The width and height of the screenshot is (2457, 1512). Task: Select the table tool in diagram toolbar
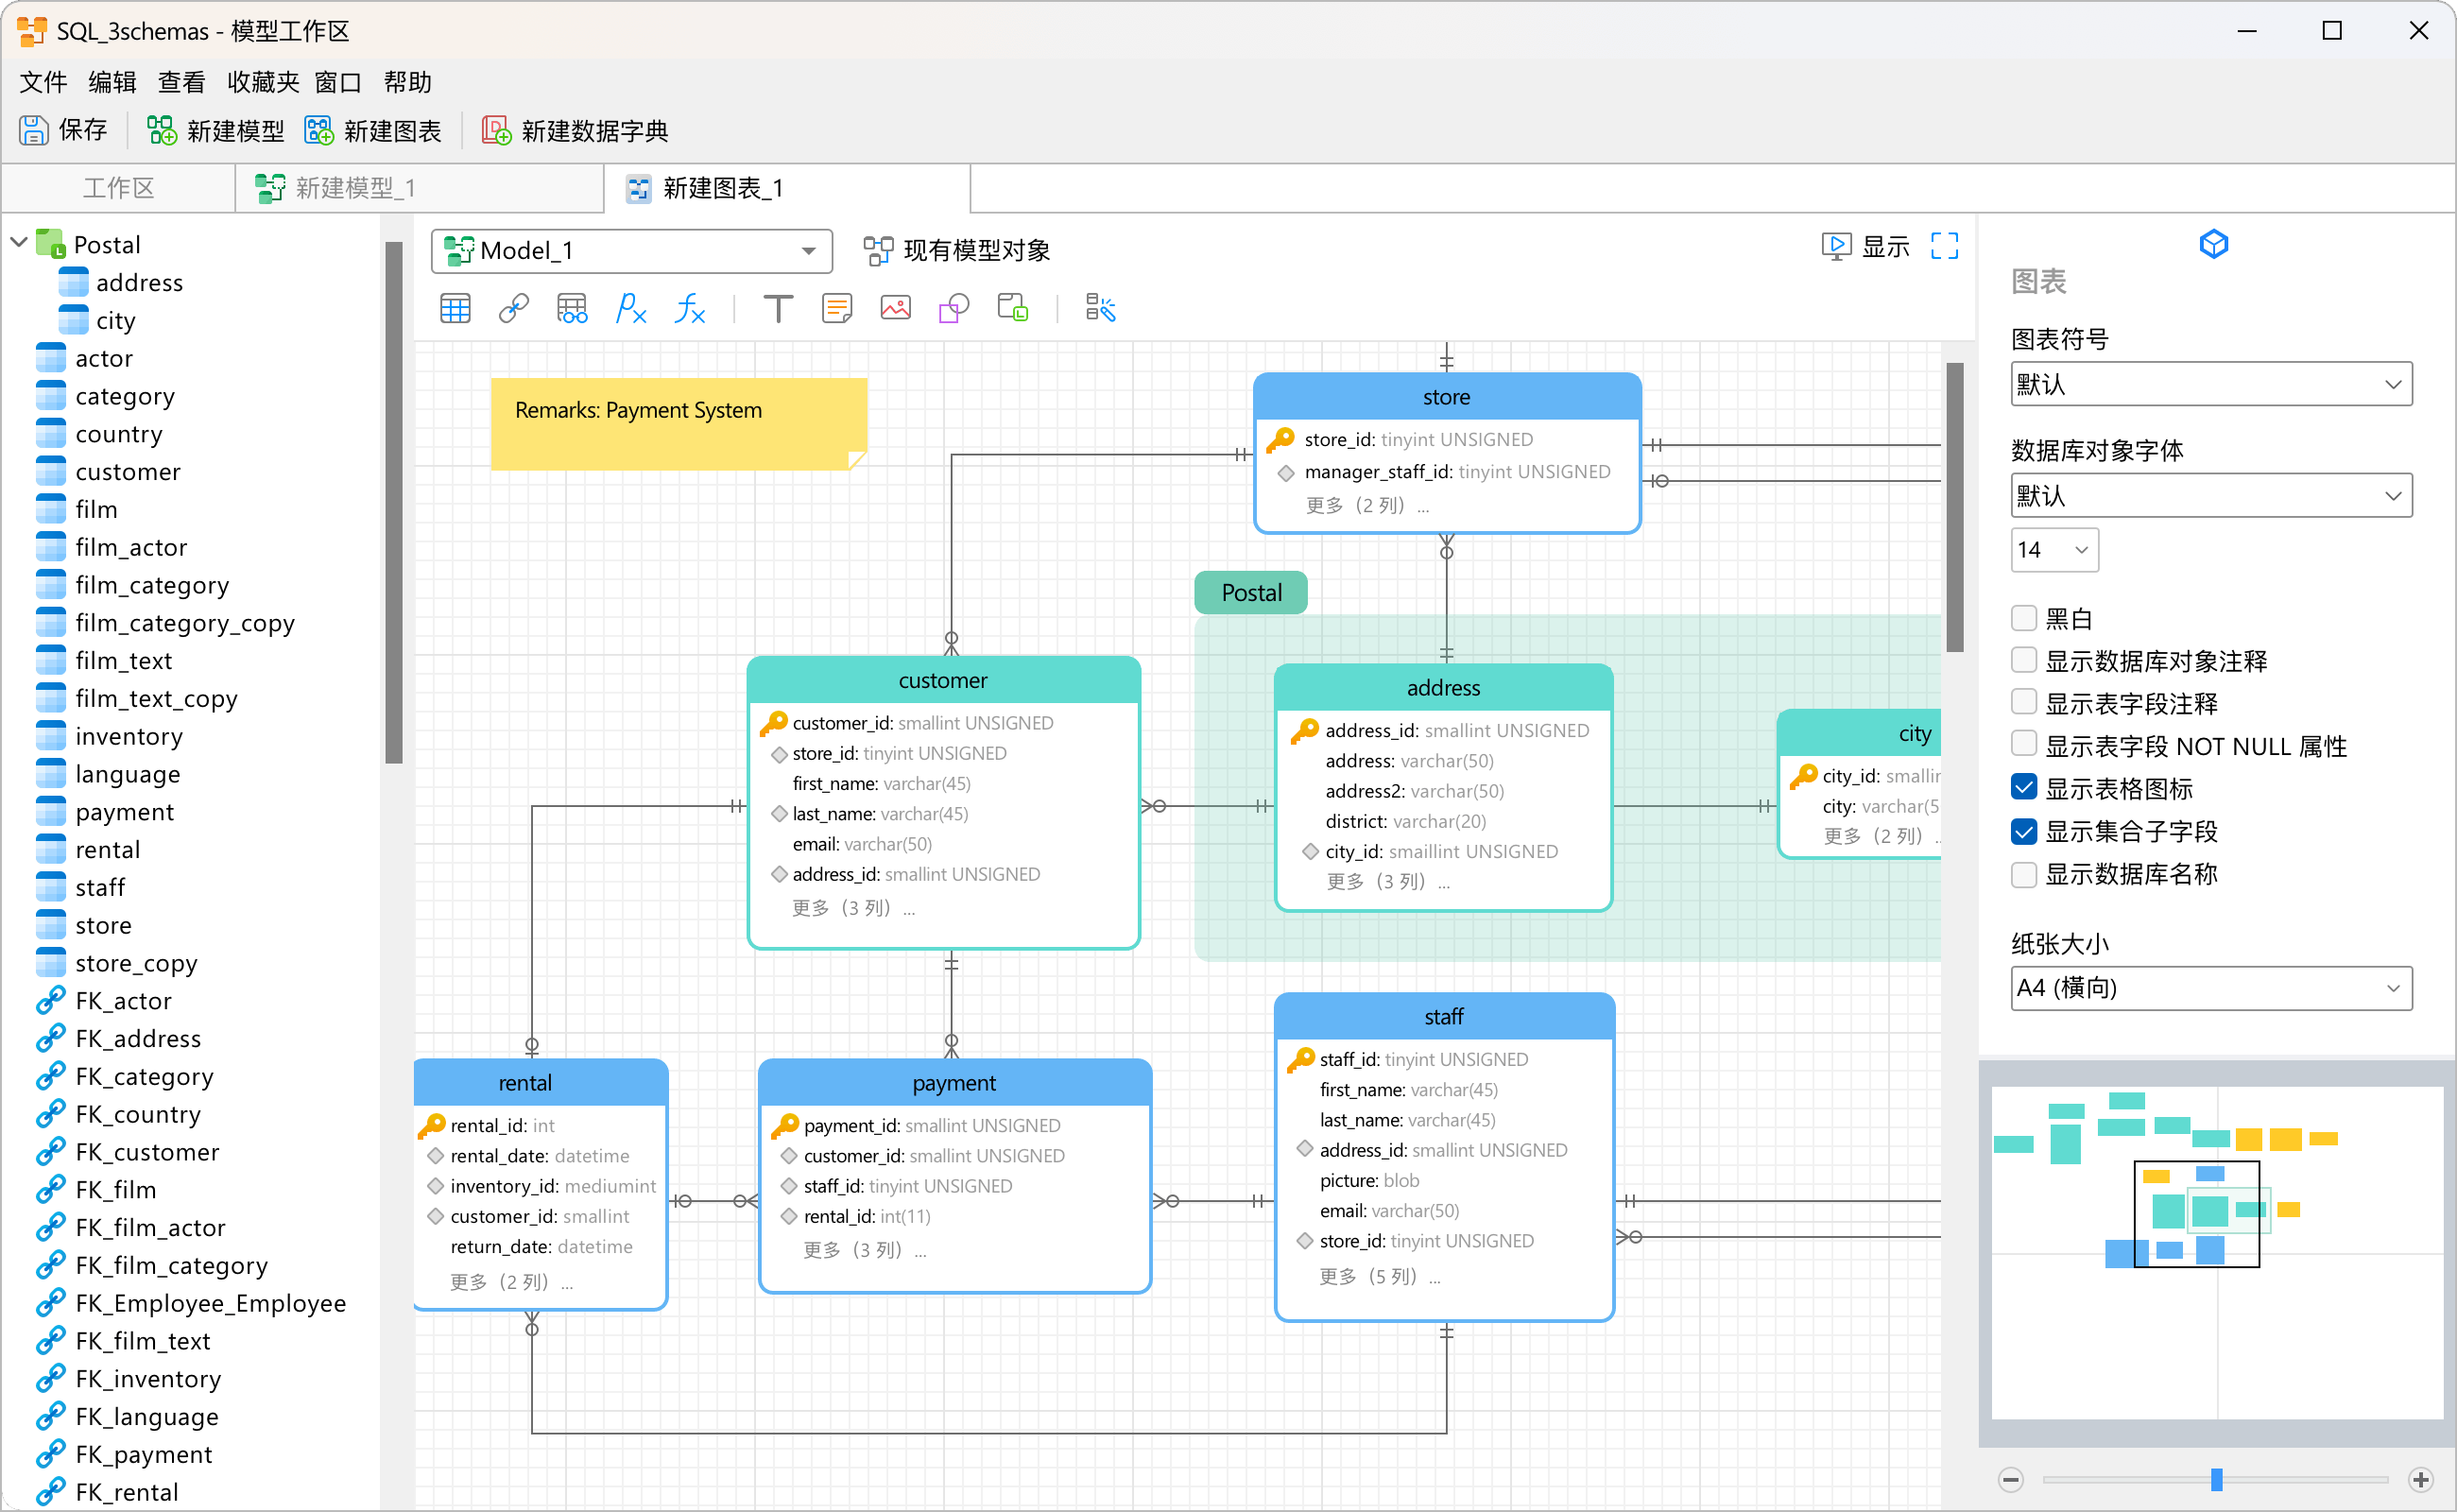pos(455,308)
